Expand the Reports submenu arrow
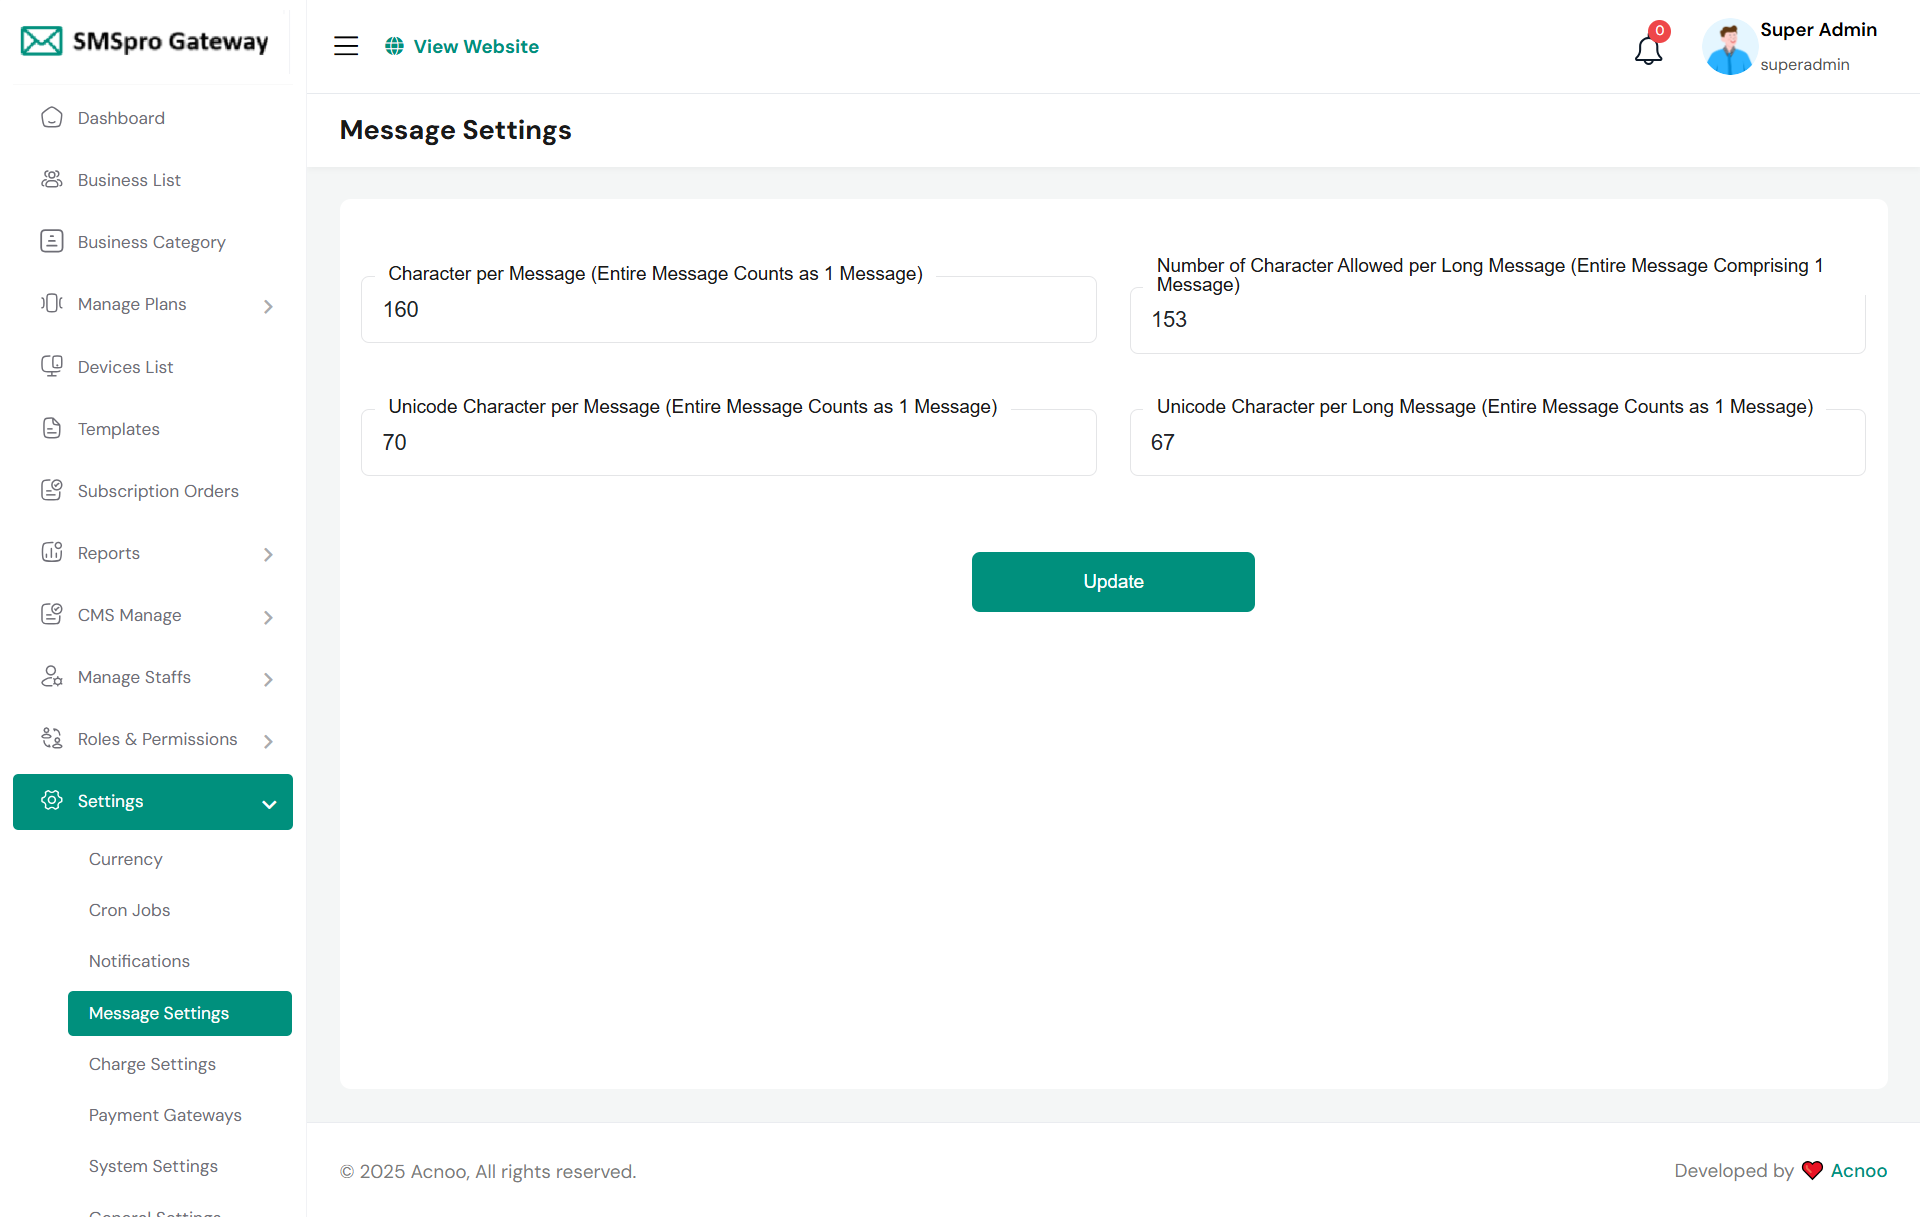1920x1217 pixels. point(268,554)
